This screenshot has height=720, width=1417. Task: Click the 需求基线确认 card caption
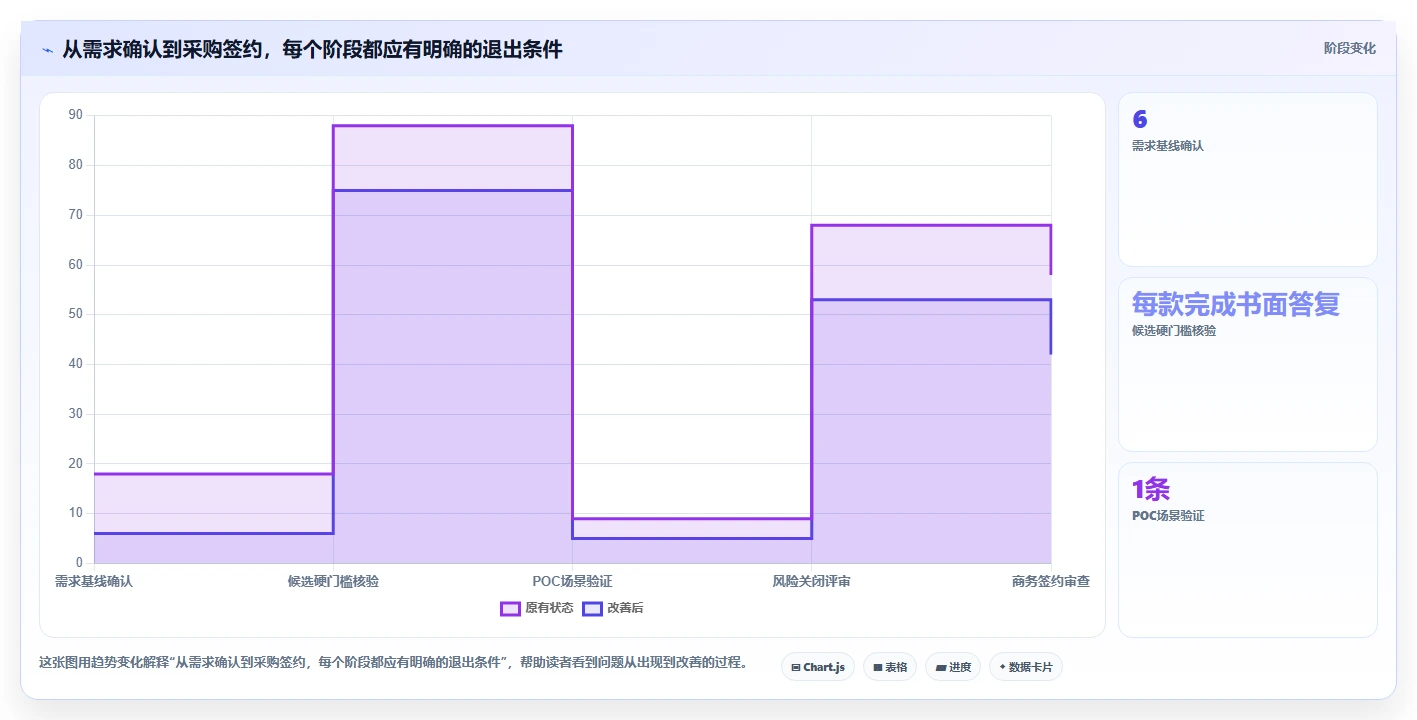click(x=1168, y=146)
